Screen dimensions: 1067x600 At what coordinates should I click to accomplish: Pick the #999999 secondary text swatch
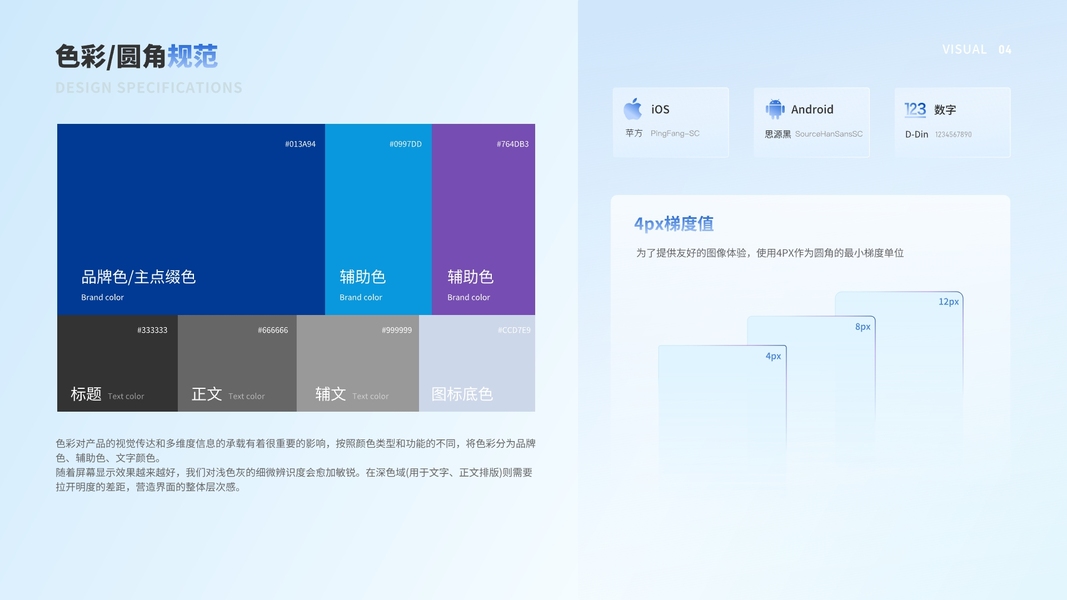point(358,363)
